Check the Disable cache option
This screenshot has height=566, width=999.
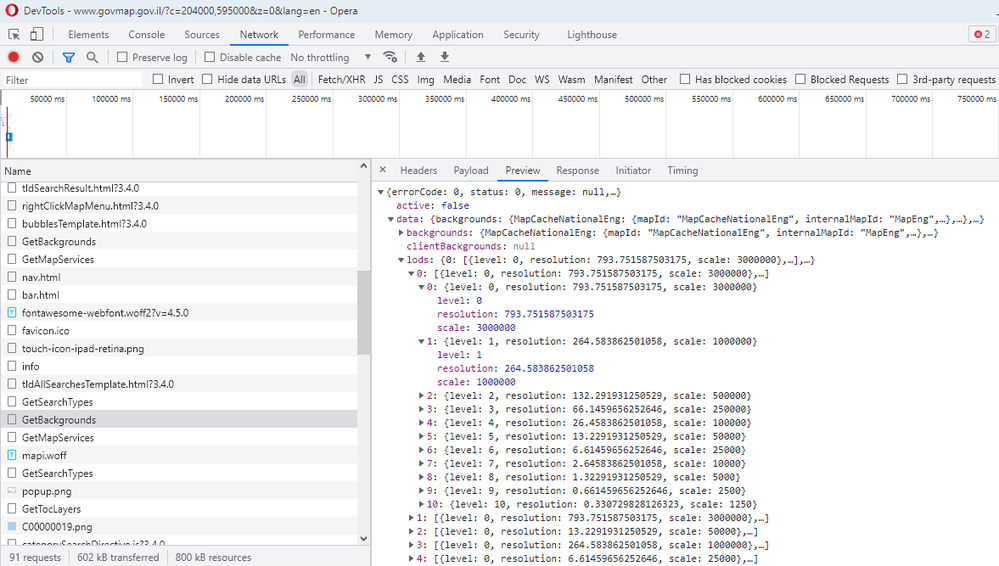[210, 57]
